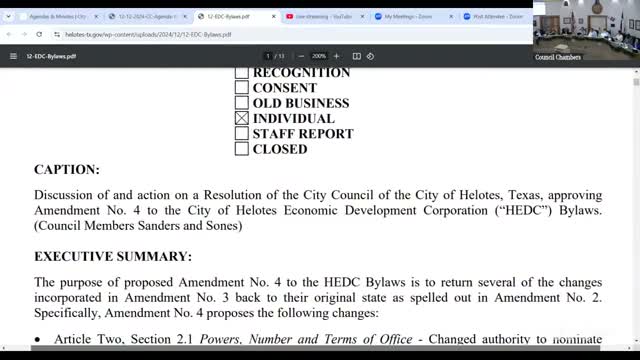Go back in browser history
Screen dimensions: 640x360
[x=9, y=34]
